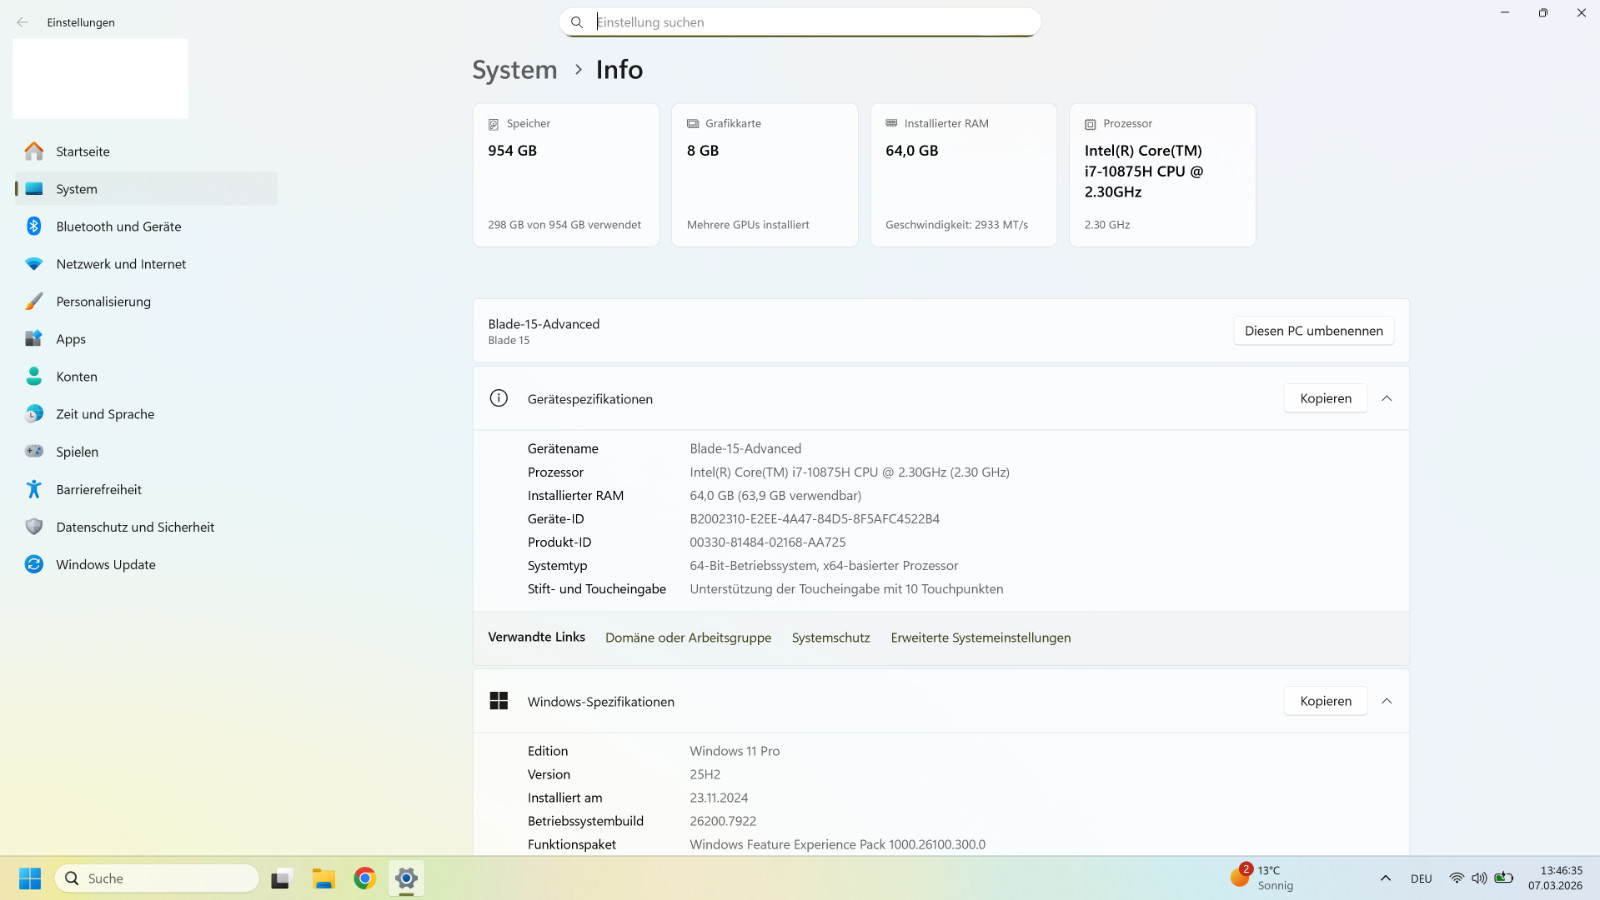Click the Stift- und Toucheingabe value text
Image resolution: width=1600 pixels, height=900 pixels.
[x=846, y=589]
